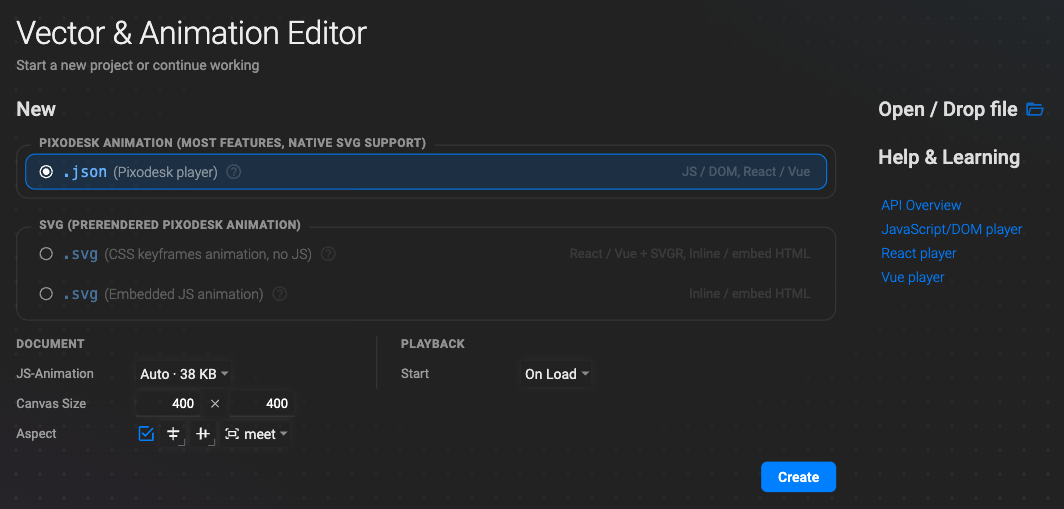
Task: Click the 'JS / DOM, React / Vue' text
Action: [x=746, y=172]
